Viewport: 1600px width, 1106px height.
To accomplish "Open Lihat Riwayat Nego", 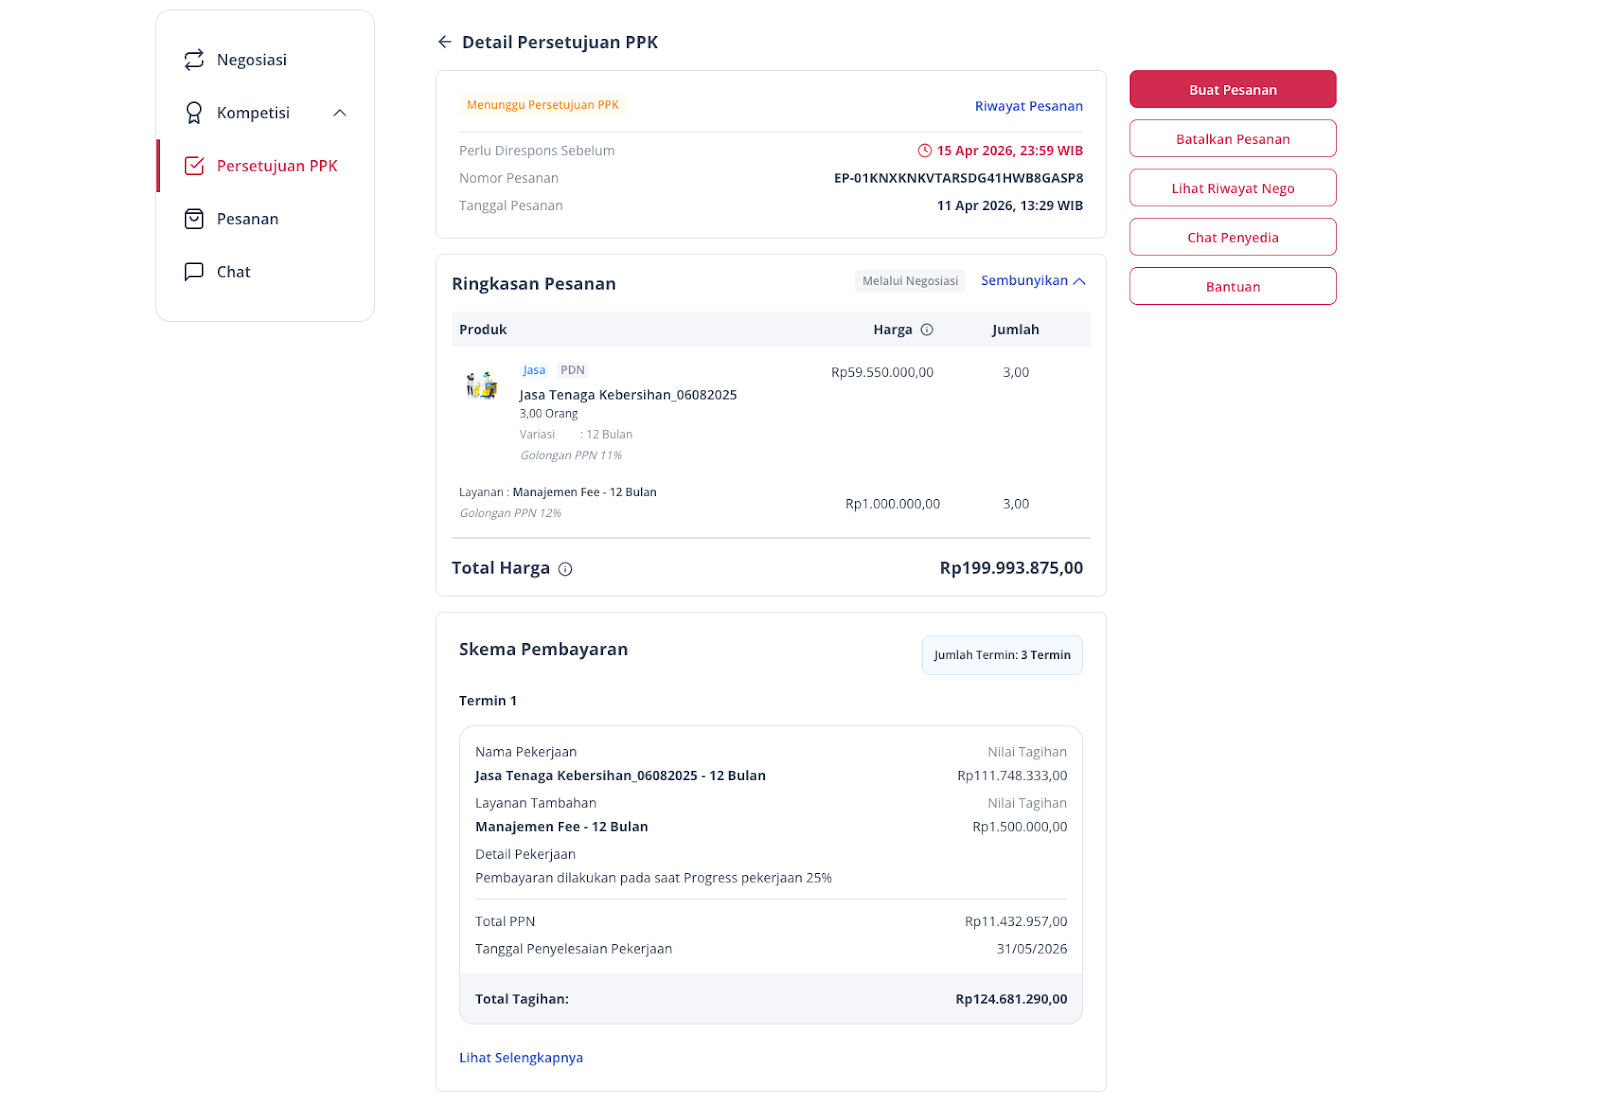I will pos(1233,188).
